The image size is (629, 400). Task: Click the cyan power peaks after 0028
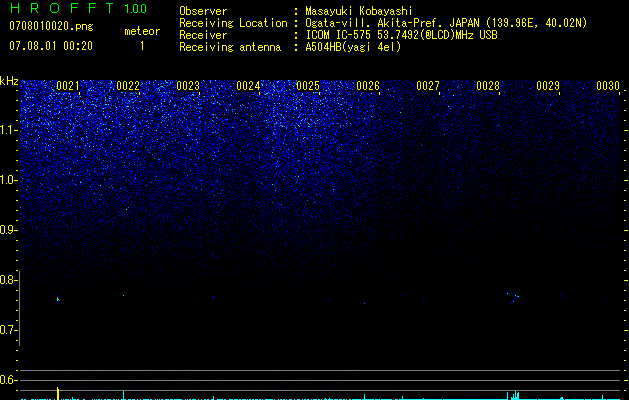point(514,395)
